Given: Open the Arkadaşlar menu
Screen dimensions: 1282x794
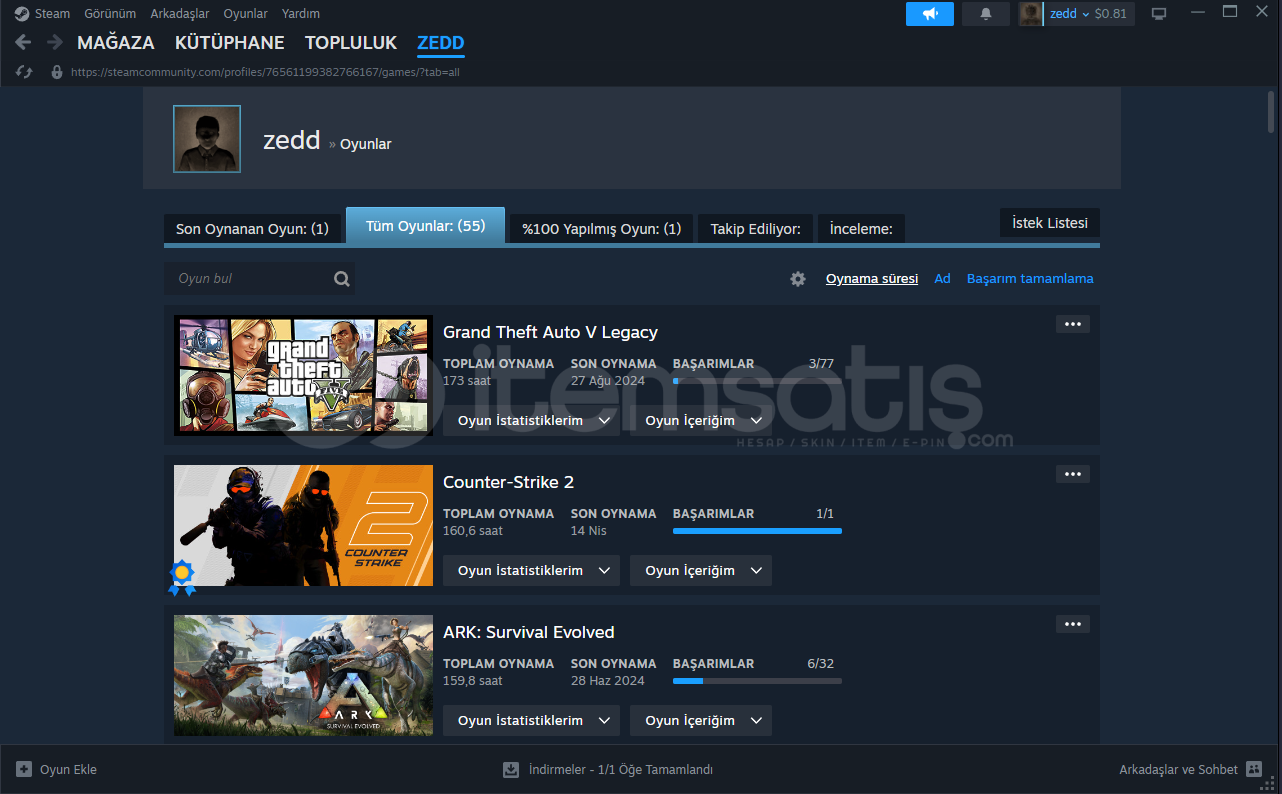Looking at the screenshot, I should 179,14.
